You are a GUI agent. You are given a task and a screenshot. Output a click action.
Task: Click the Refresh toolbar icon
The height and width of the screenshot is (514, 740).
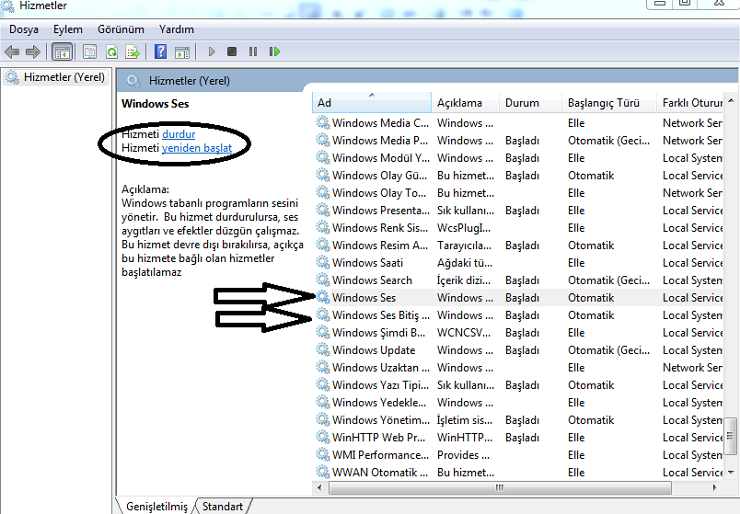tap(112, 51)
